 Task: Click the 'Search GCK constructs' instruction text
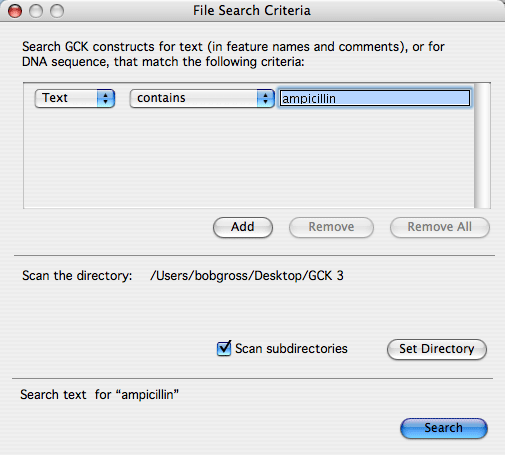click(x=233, y=54)
